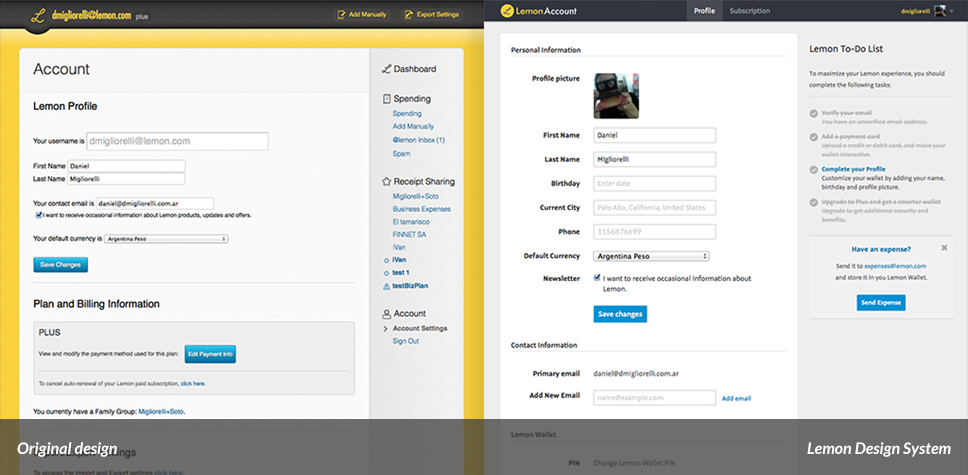968x475 pixels.
Task: Open the Default Currency Argentina Peso dropdown
Action: [x=651, y=256]
